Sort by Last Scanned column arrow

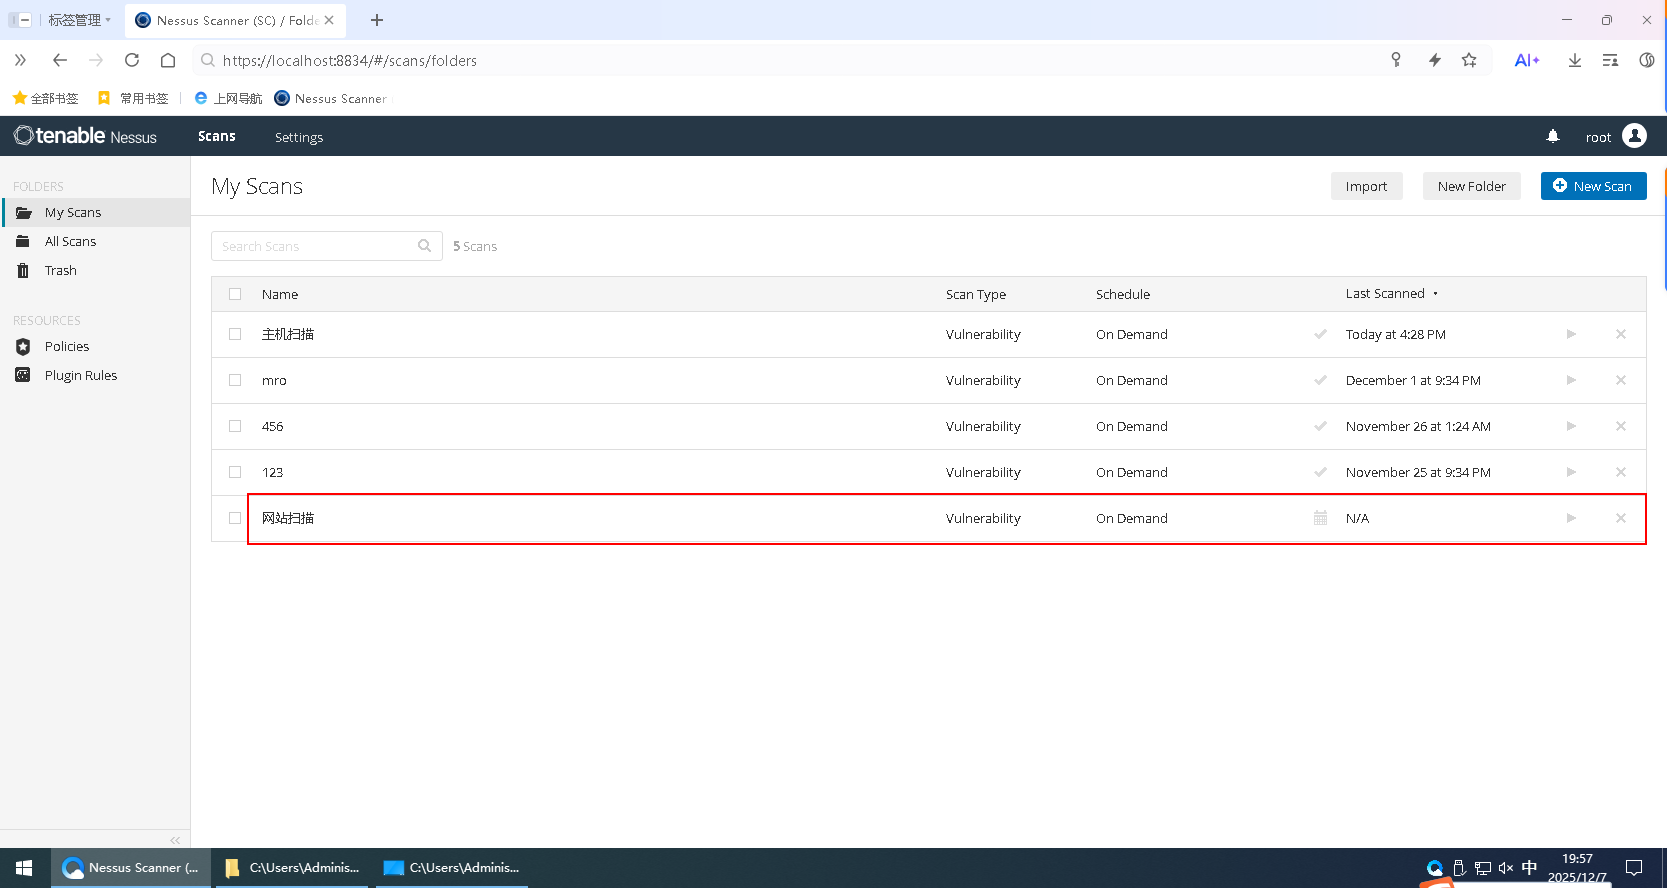pos(1435,294)
